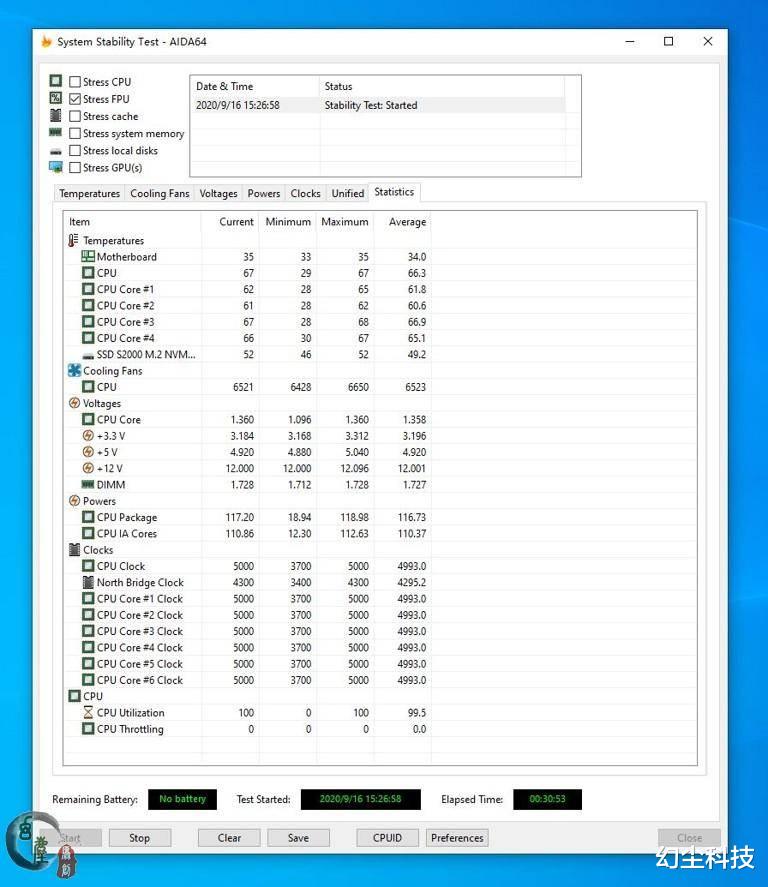Click the lightning icon of Powers group
Image resolution: width=768 pixels, height=887 pixels.
click(74, 501)
